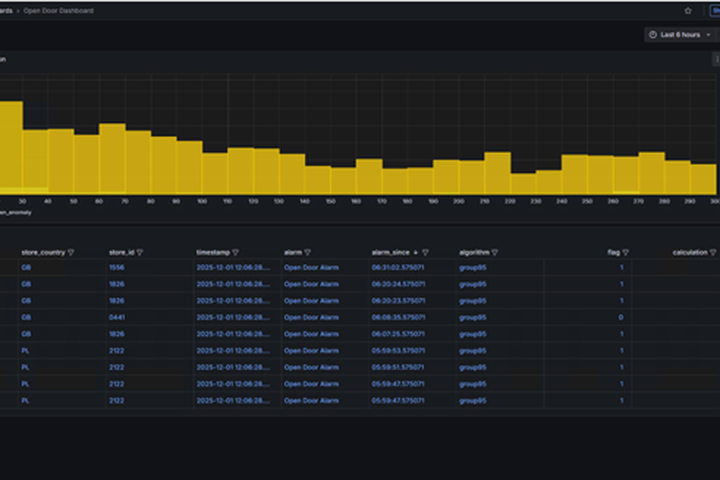Viewport: 720px width, 480px height.
Task: Open filter for alarm_since column
Action: tap(425, 253)
